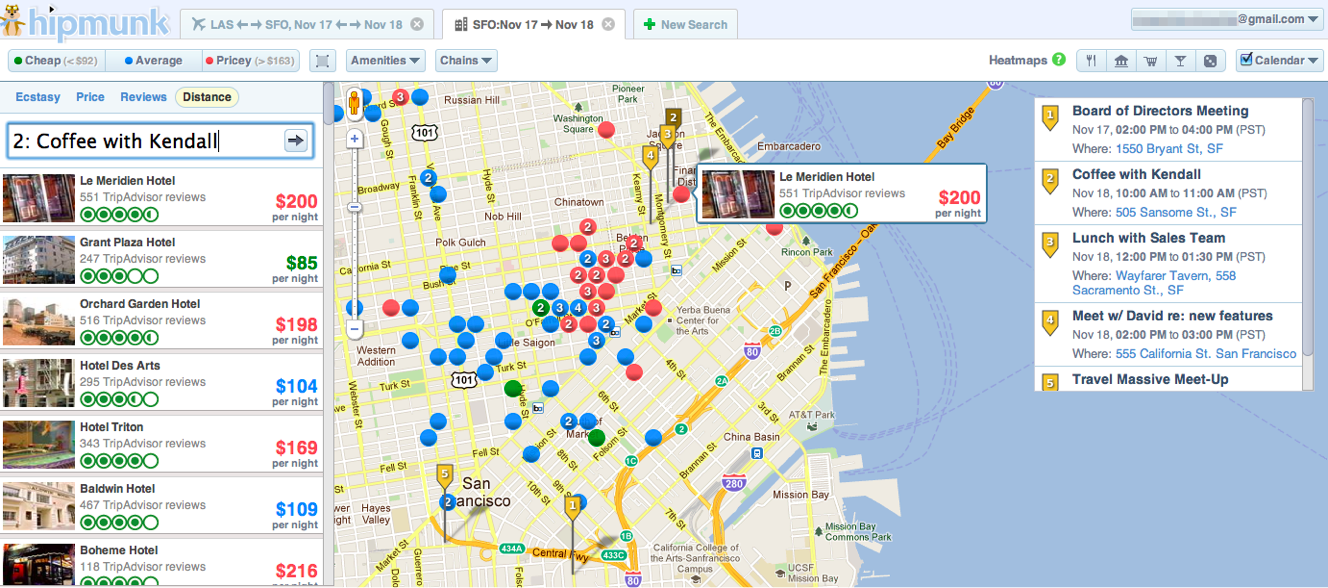Toggle the Average price filter
Image resolution: width=1328 pixels, height=588 pixels.
(153, 61)
